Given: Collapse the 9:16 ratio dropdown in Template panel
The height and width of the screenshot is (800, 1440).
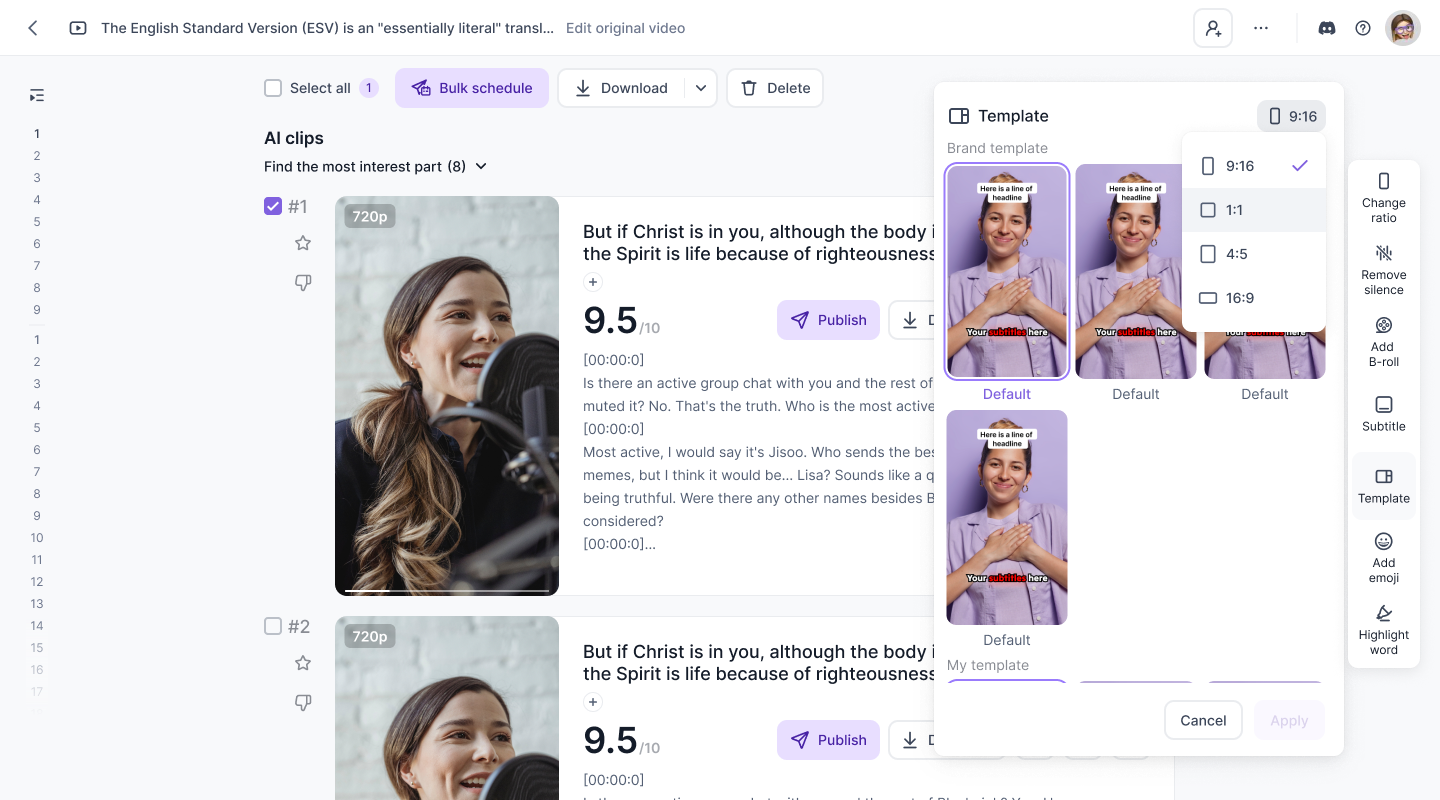Looking at the screenshot, I should pos(1291,116).
